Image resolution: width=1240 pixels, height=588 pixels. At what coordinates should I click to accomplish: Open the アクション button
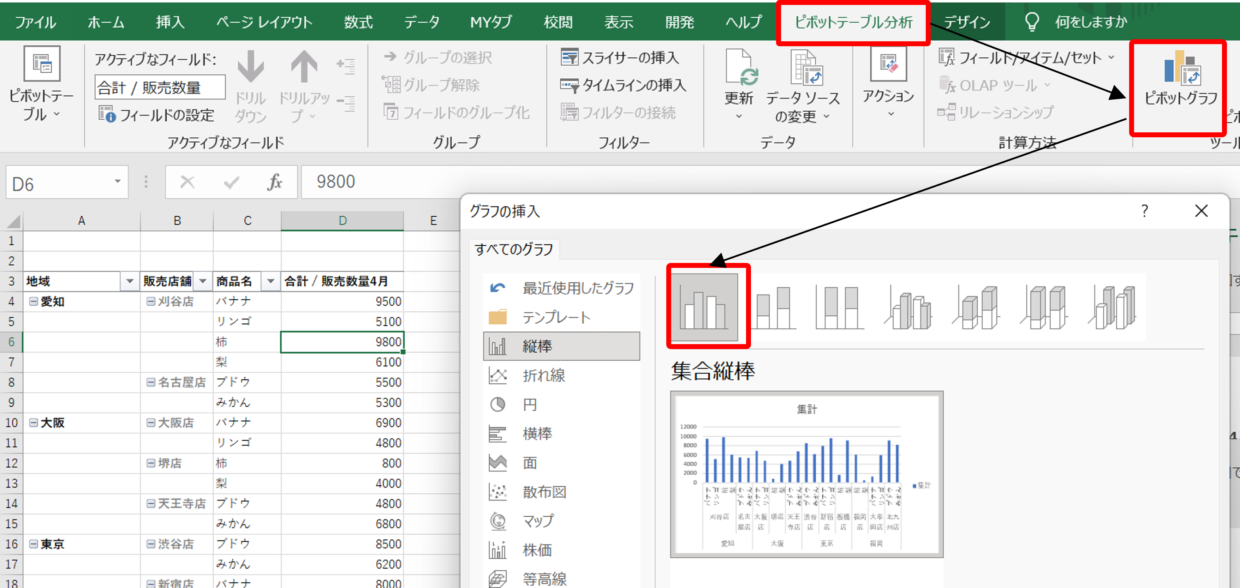tap(888, 85)
